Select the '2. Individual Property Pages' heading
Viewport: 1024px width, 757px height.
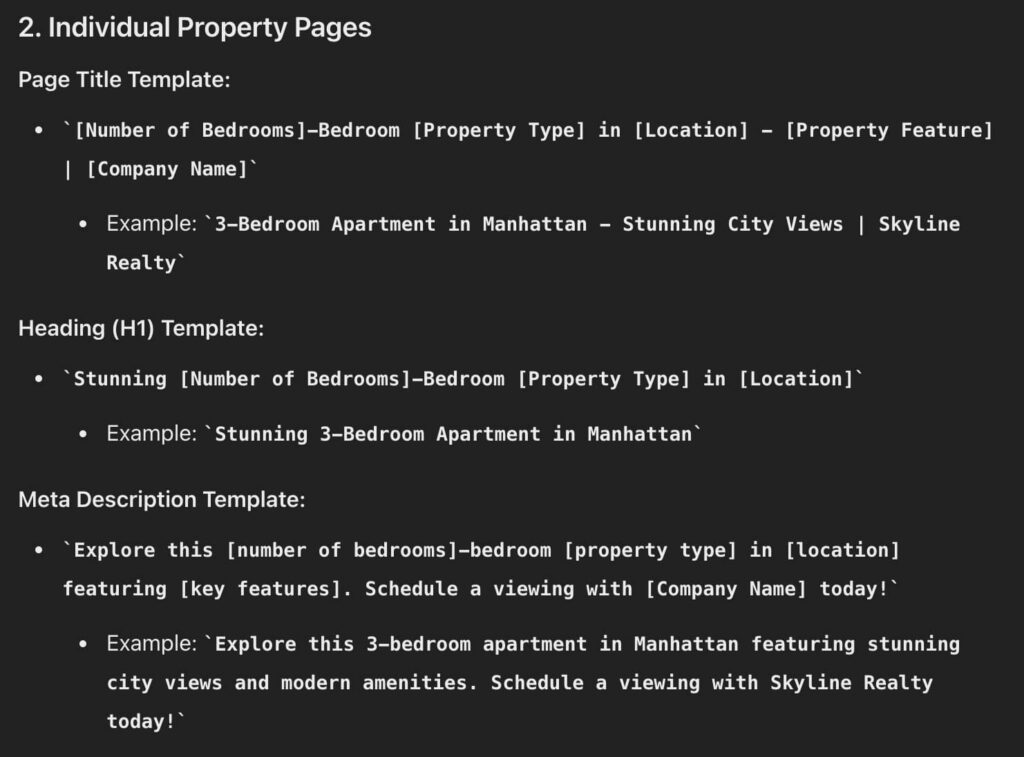[195, 27]
